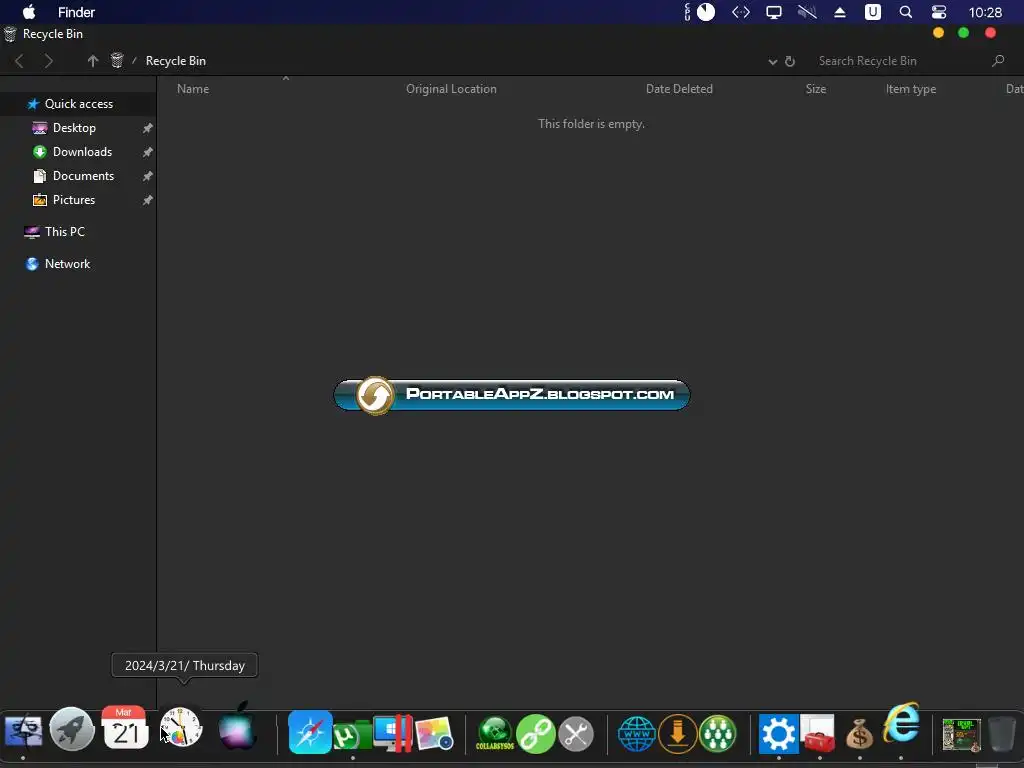Refresh the Recycle Bin view
The height and width of the screenshot is (768, 1024).
[790, 61]
